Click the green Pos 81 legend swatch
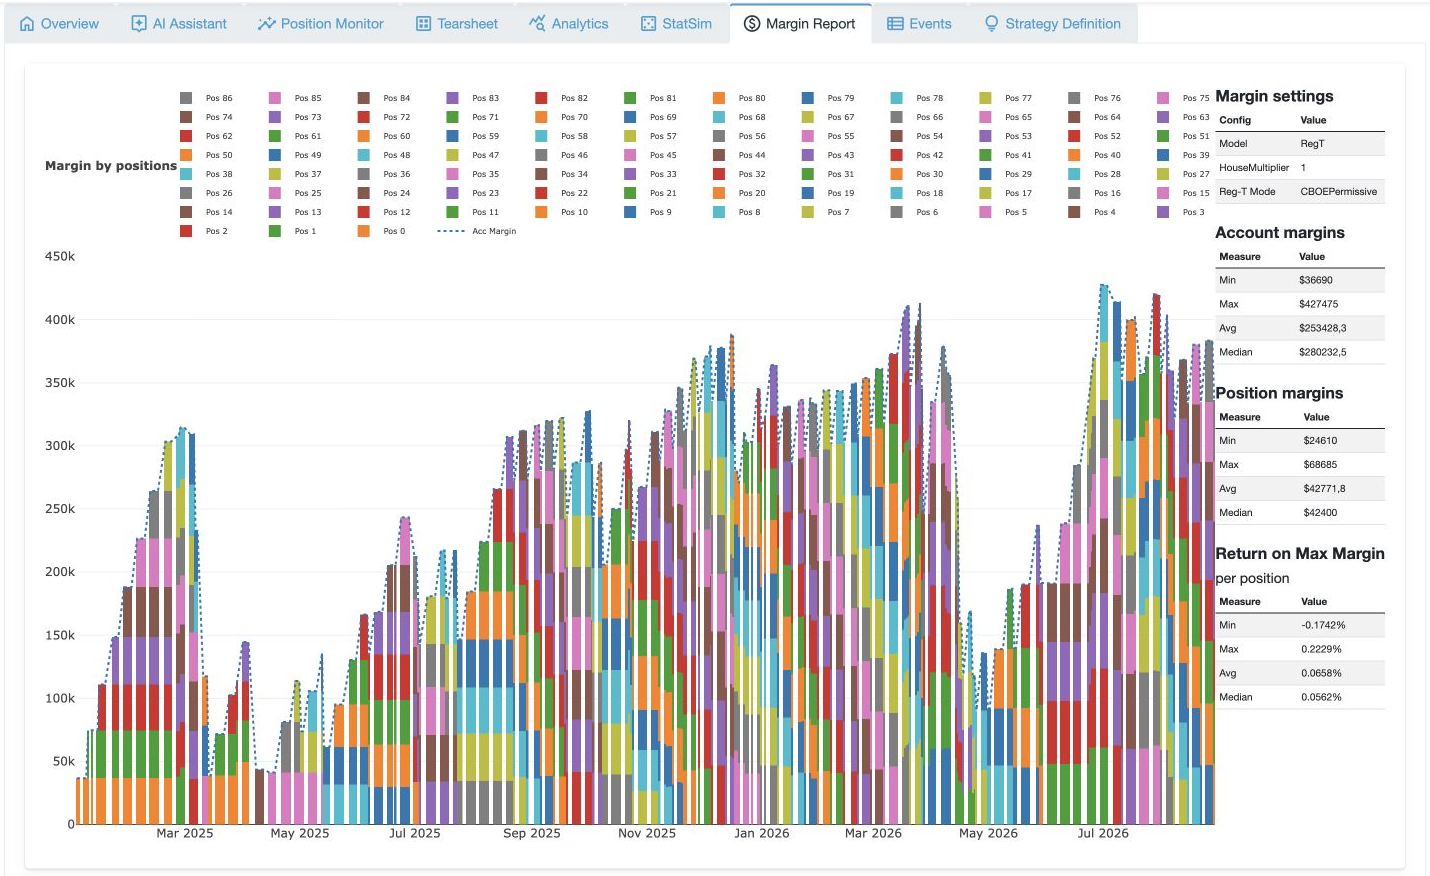The image size is (1430, 876). click(630, 98)
